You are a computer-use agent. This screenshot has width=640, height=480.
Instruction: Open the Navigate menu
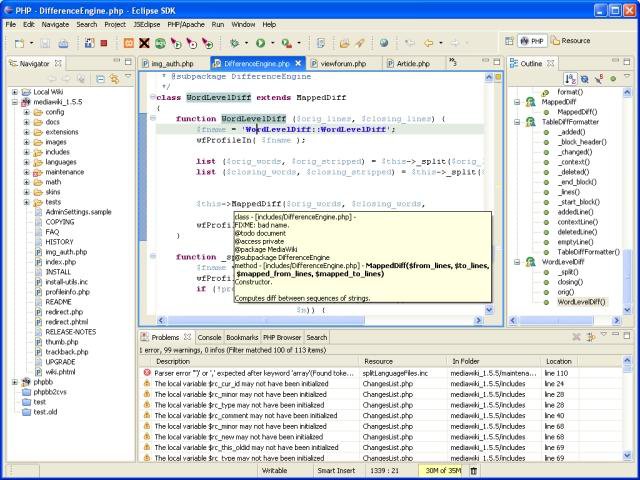coord(55,22)
